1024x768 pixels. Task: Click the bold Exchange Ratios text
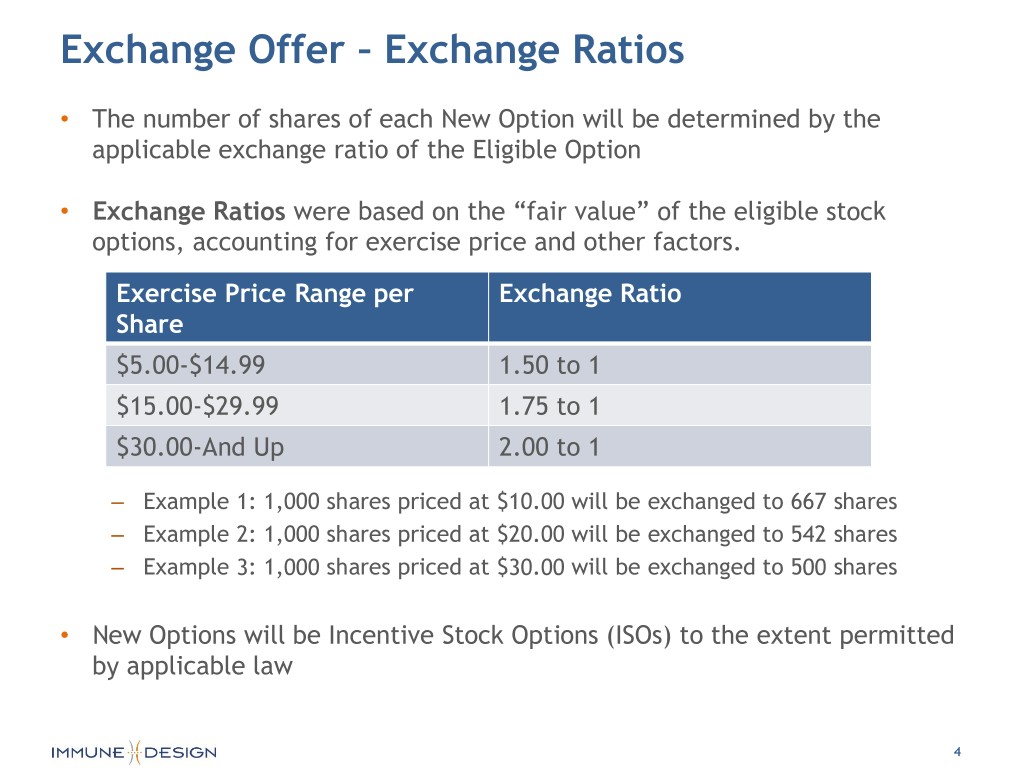click(x=189, y=212)
